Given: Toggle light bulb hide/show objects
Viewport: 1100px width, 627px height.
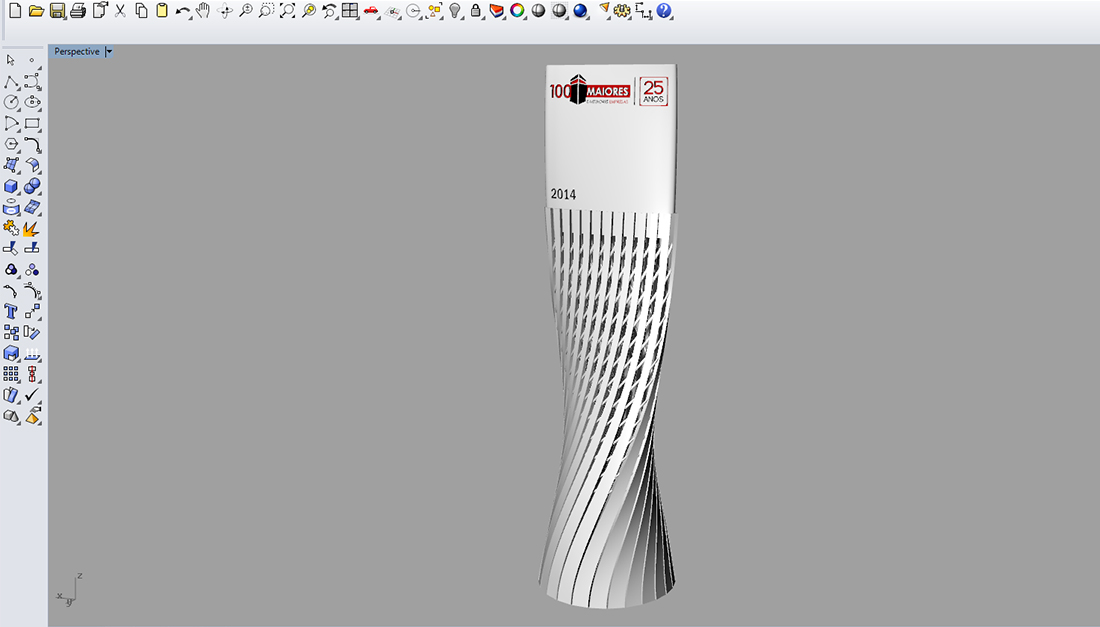Looking at the screenshot, I should coord(455,11).
